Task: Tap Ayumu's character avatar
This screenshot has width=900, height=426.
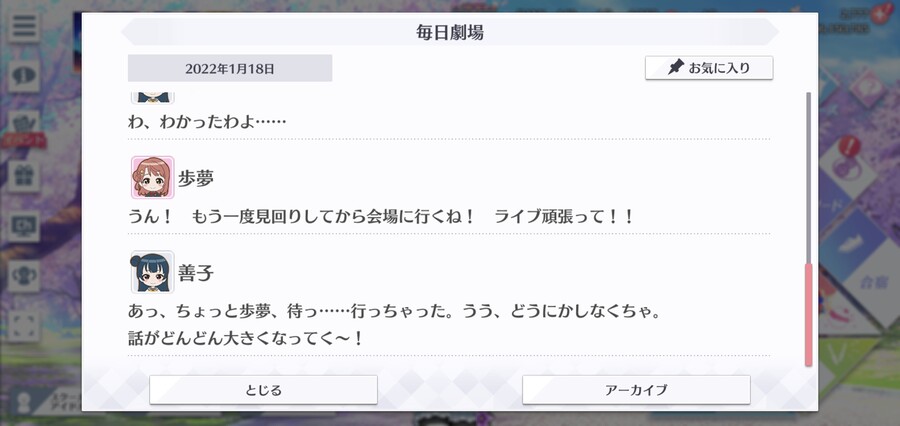Action: (x=152, y=177)
